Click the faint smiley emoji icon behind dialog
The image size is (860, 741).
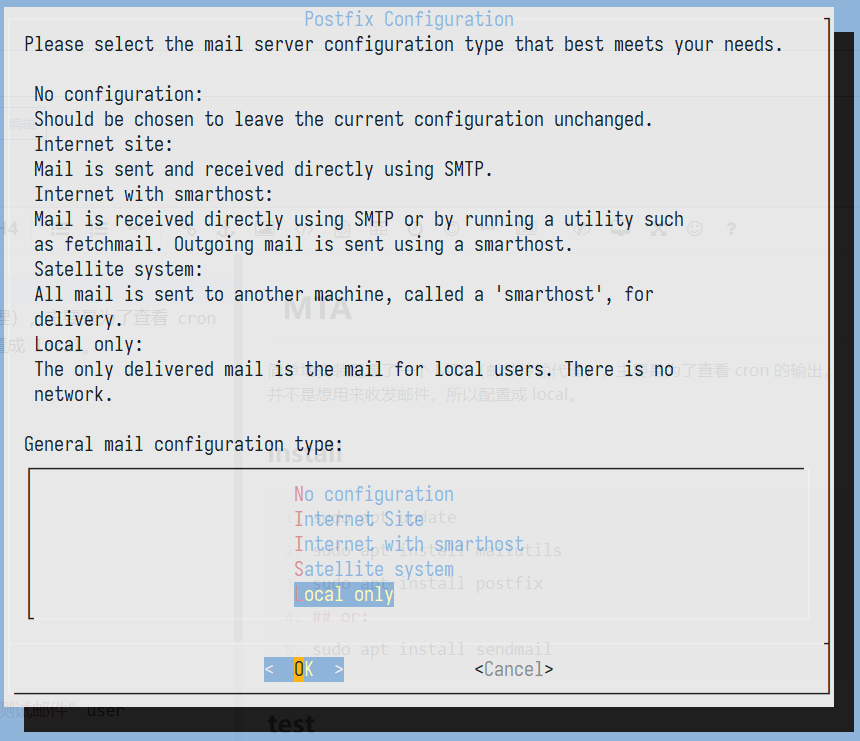pyautogui.click(x=694, y=229)
